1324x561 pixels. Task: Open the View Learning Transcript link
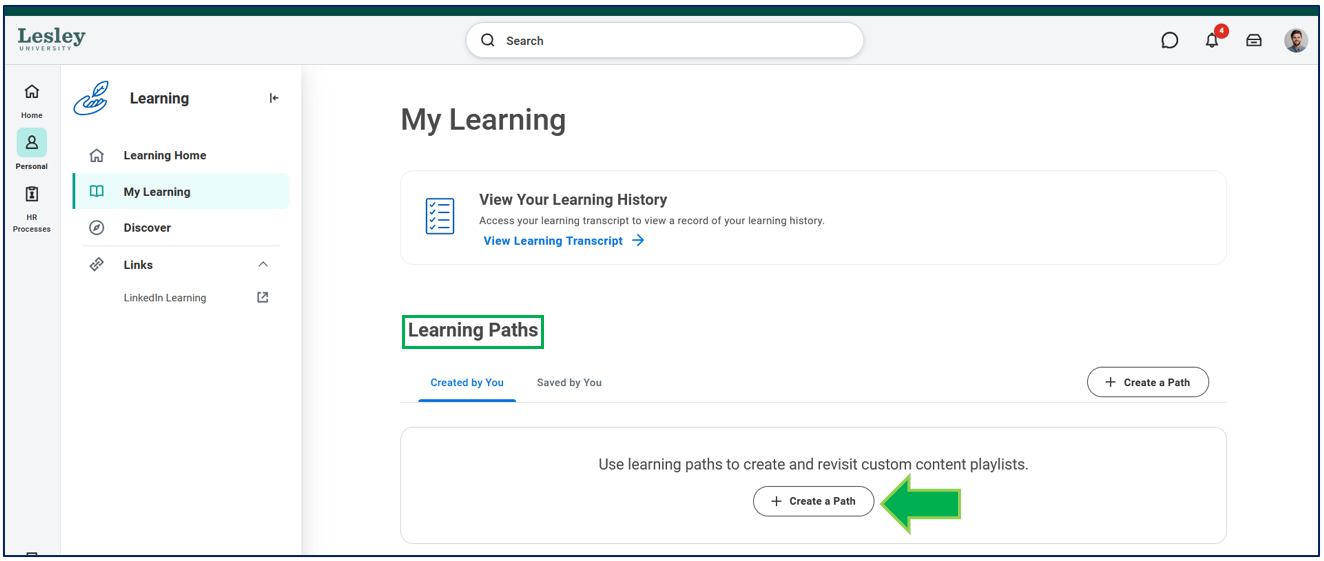(x=553, y=241)
